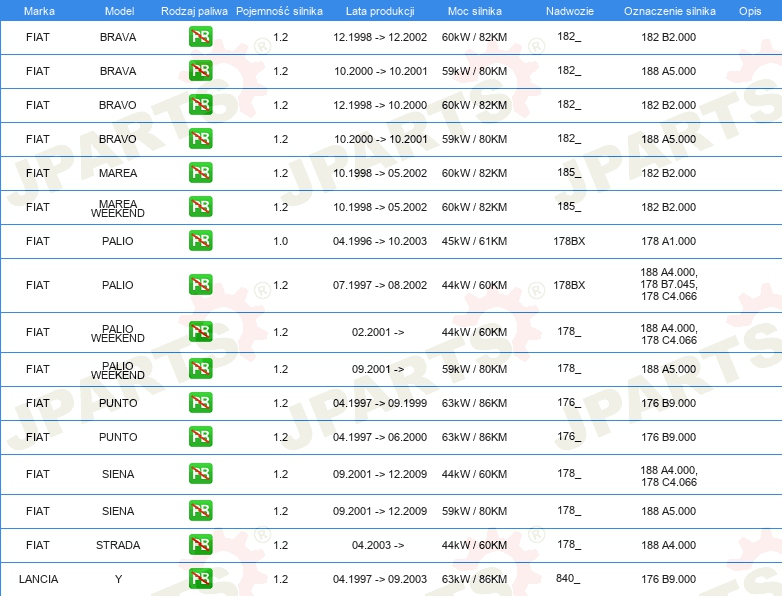The image size is (782, 596).
Task: Select the Moc silnika column header
Action: pos(475,11)
